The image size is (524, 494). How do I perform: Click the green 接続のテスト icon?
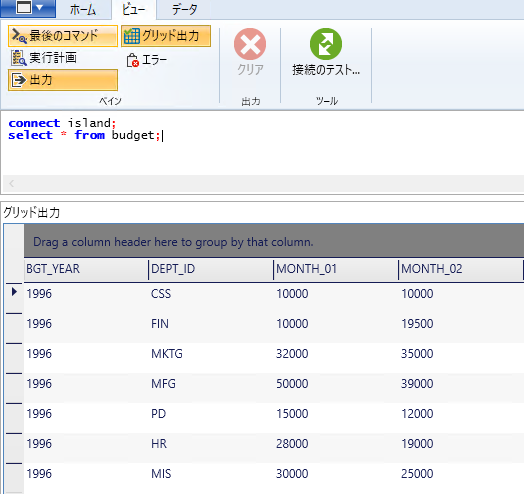[326, 44]
